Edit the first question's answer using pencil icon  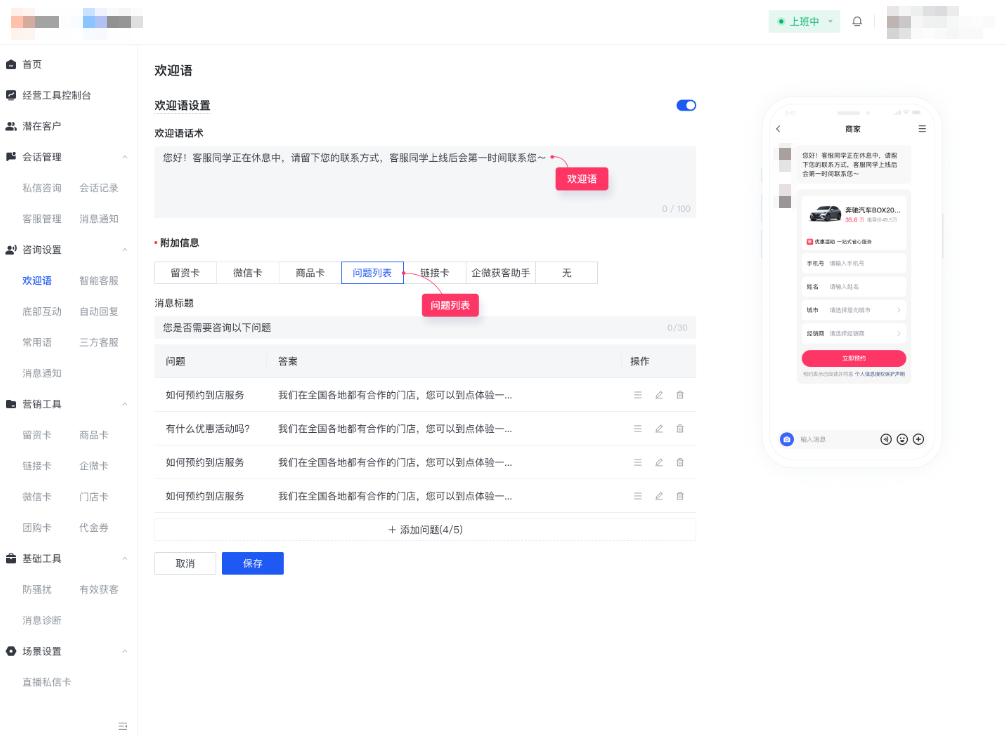pyautogui.click(x=659, y=396)
